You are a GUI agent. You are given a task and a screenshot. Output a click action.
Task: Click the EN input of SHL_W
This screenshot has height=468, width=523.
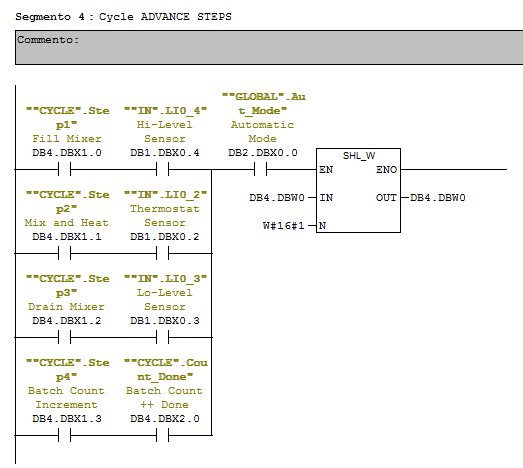click(x=326, y=169)
